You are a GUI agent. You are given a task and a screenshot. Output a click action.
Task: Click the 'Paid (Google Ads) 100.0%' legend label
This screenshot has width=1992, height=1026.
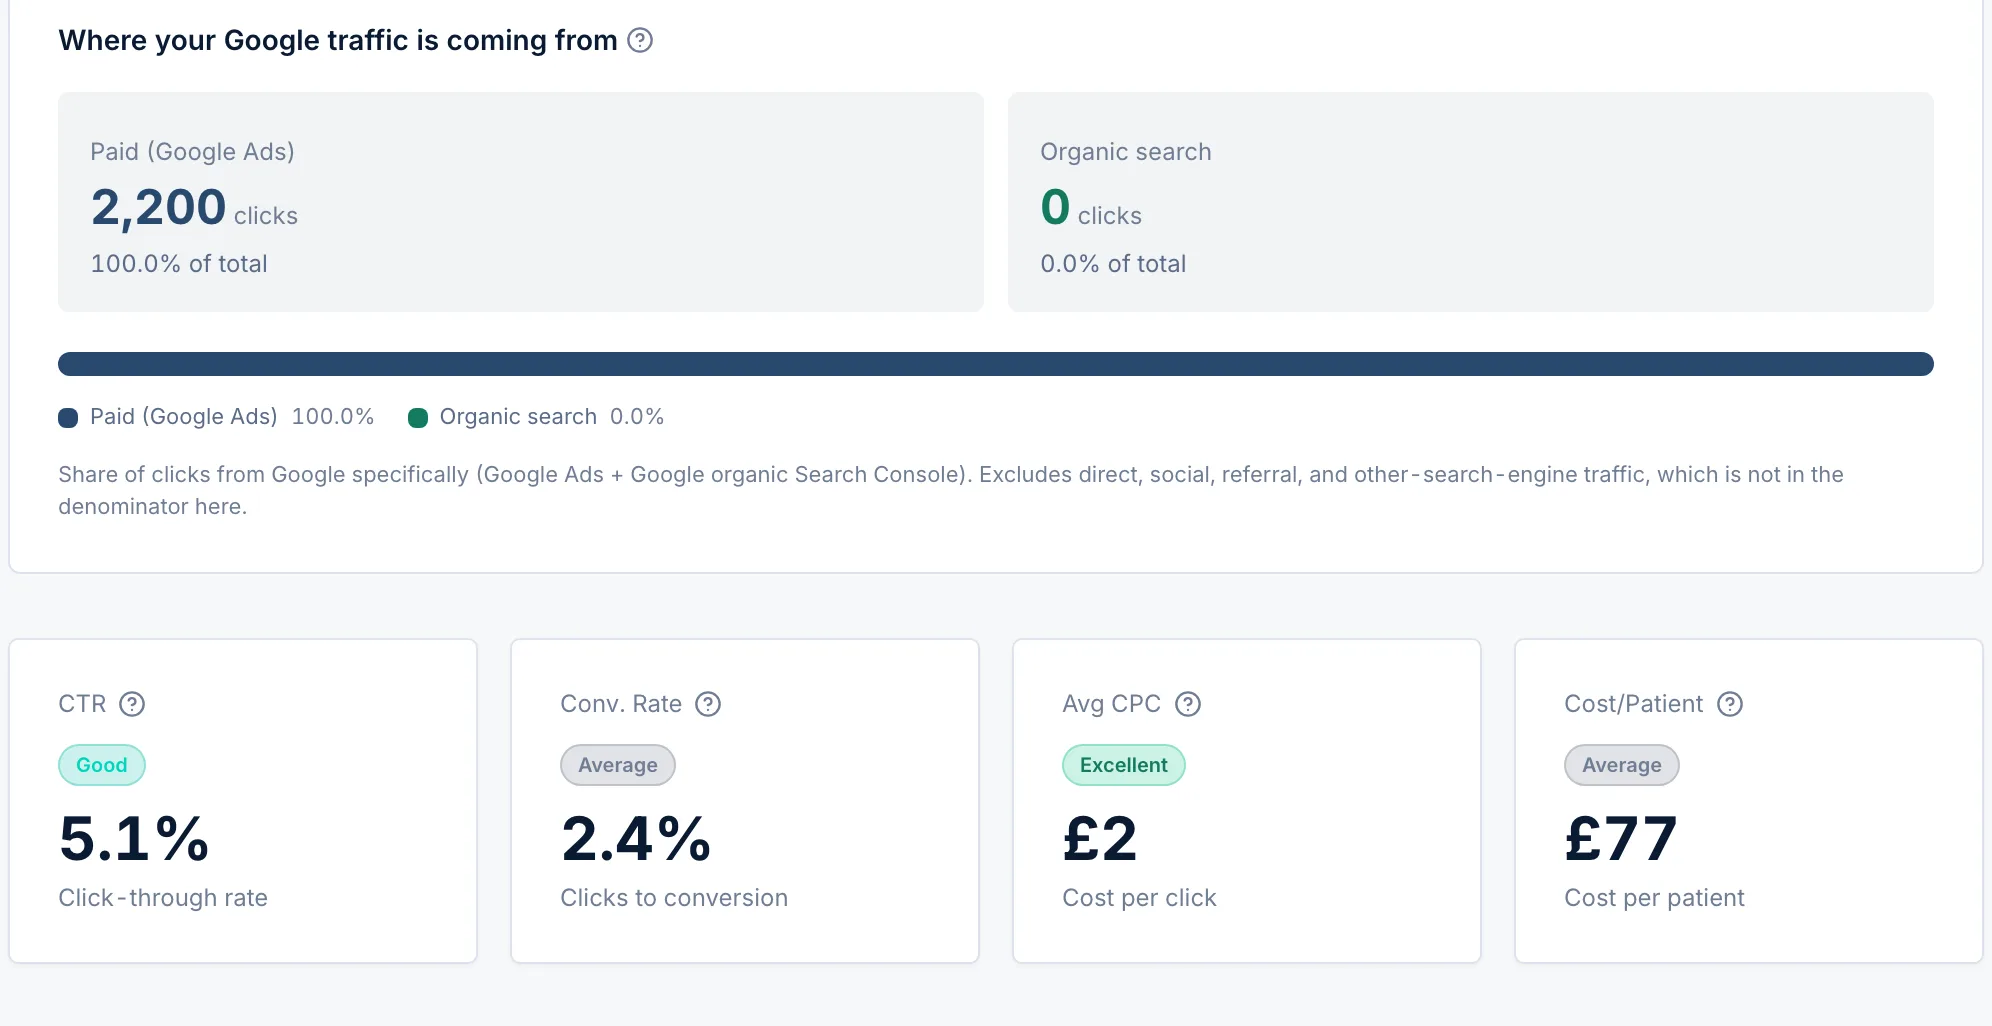click(232, 417)
